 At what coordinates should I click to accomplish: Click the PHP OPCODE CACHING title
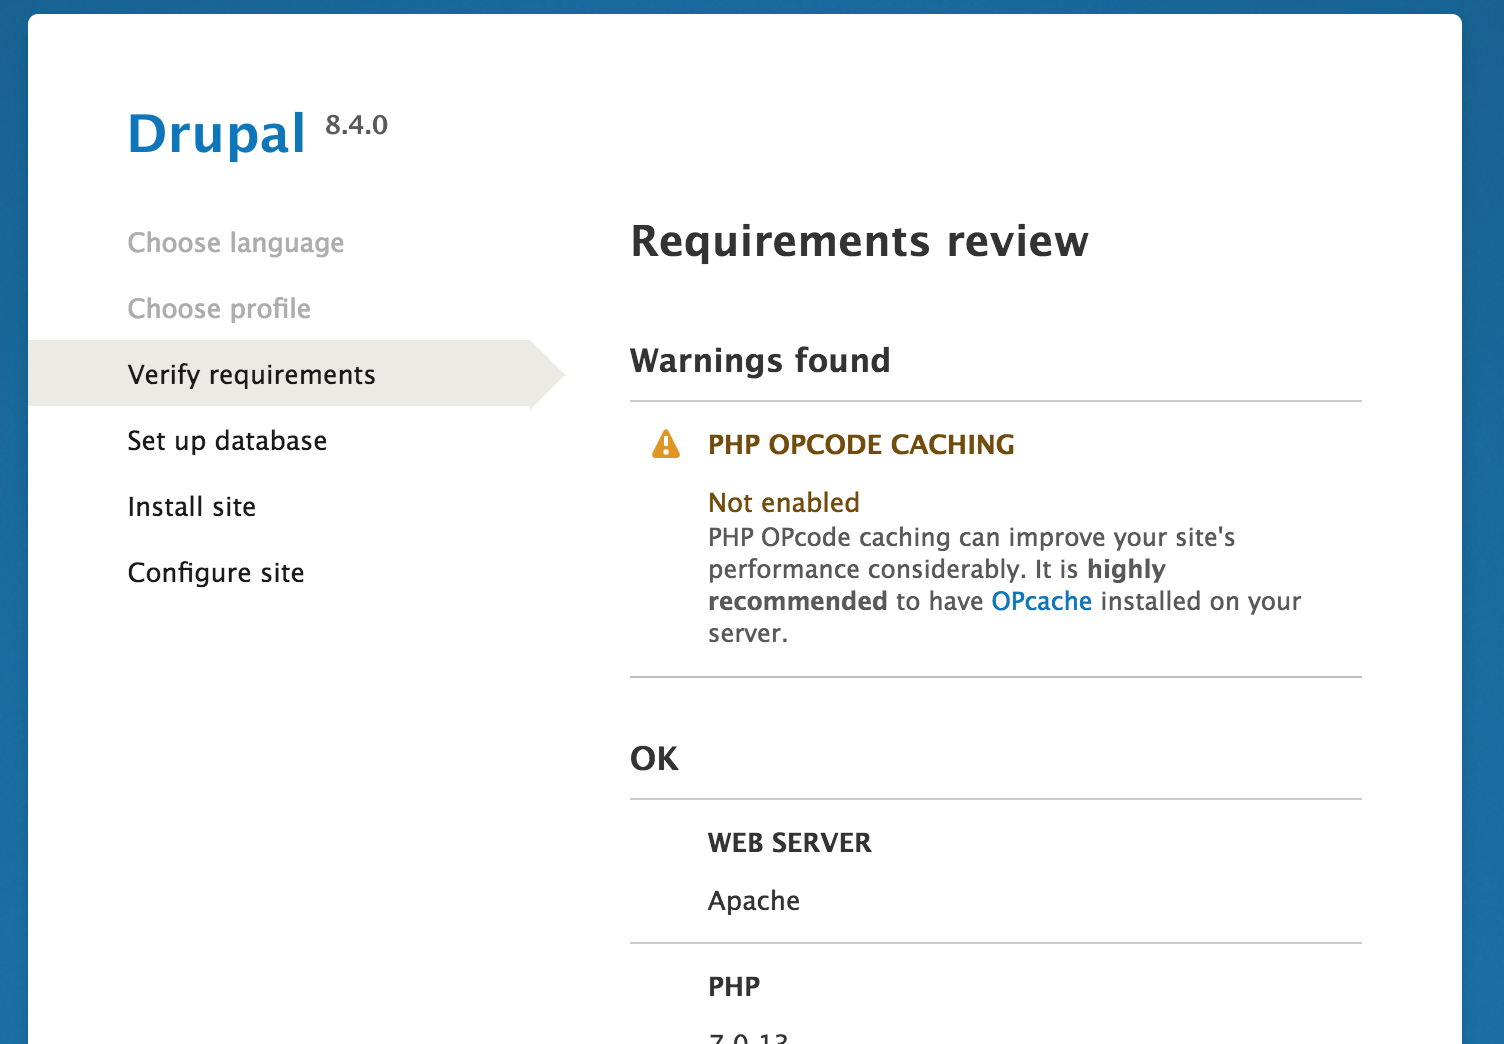[x=861, y=444]
